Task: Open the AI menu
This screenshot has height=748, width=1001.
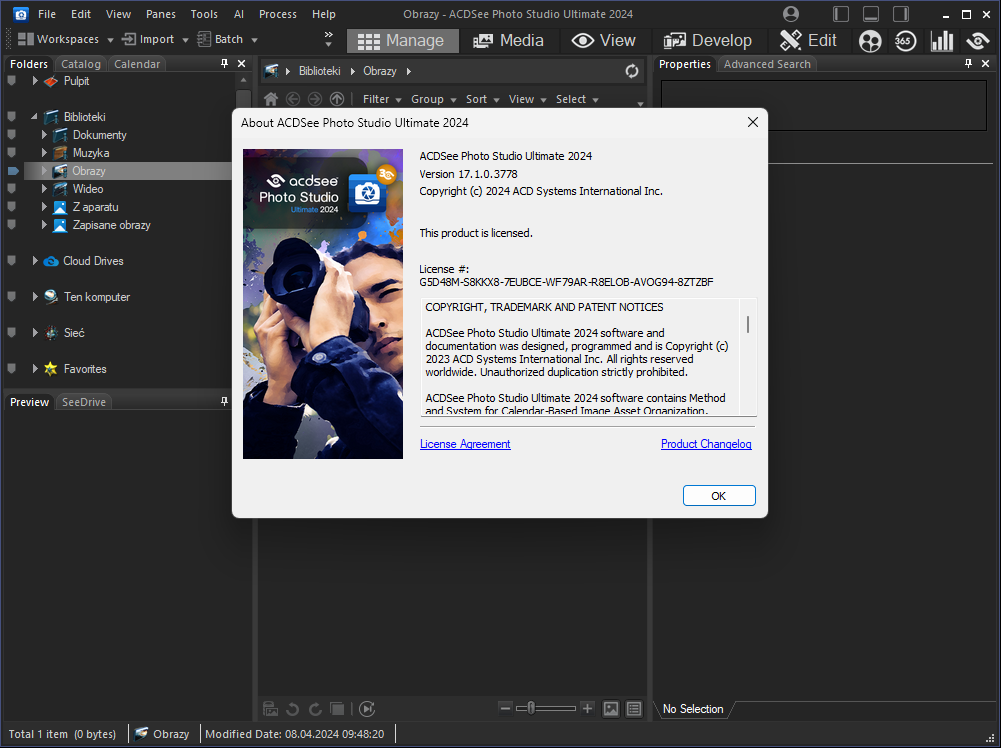Action: click(239, 14)
